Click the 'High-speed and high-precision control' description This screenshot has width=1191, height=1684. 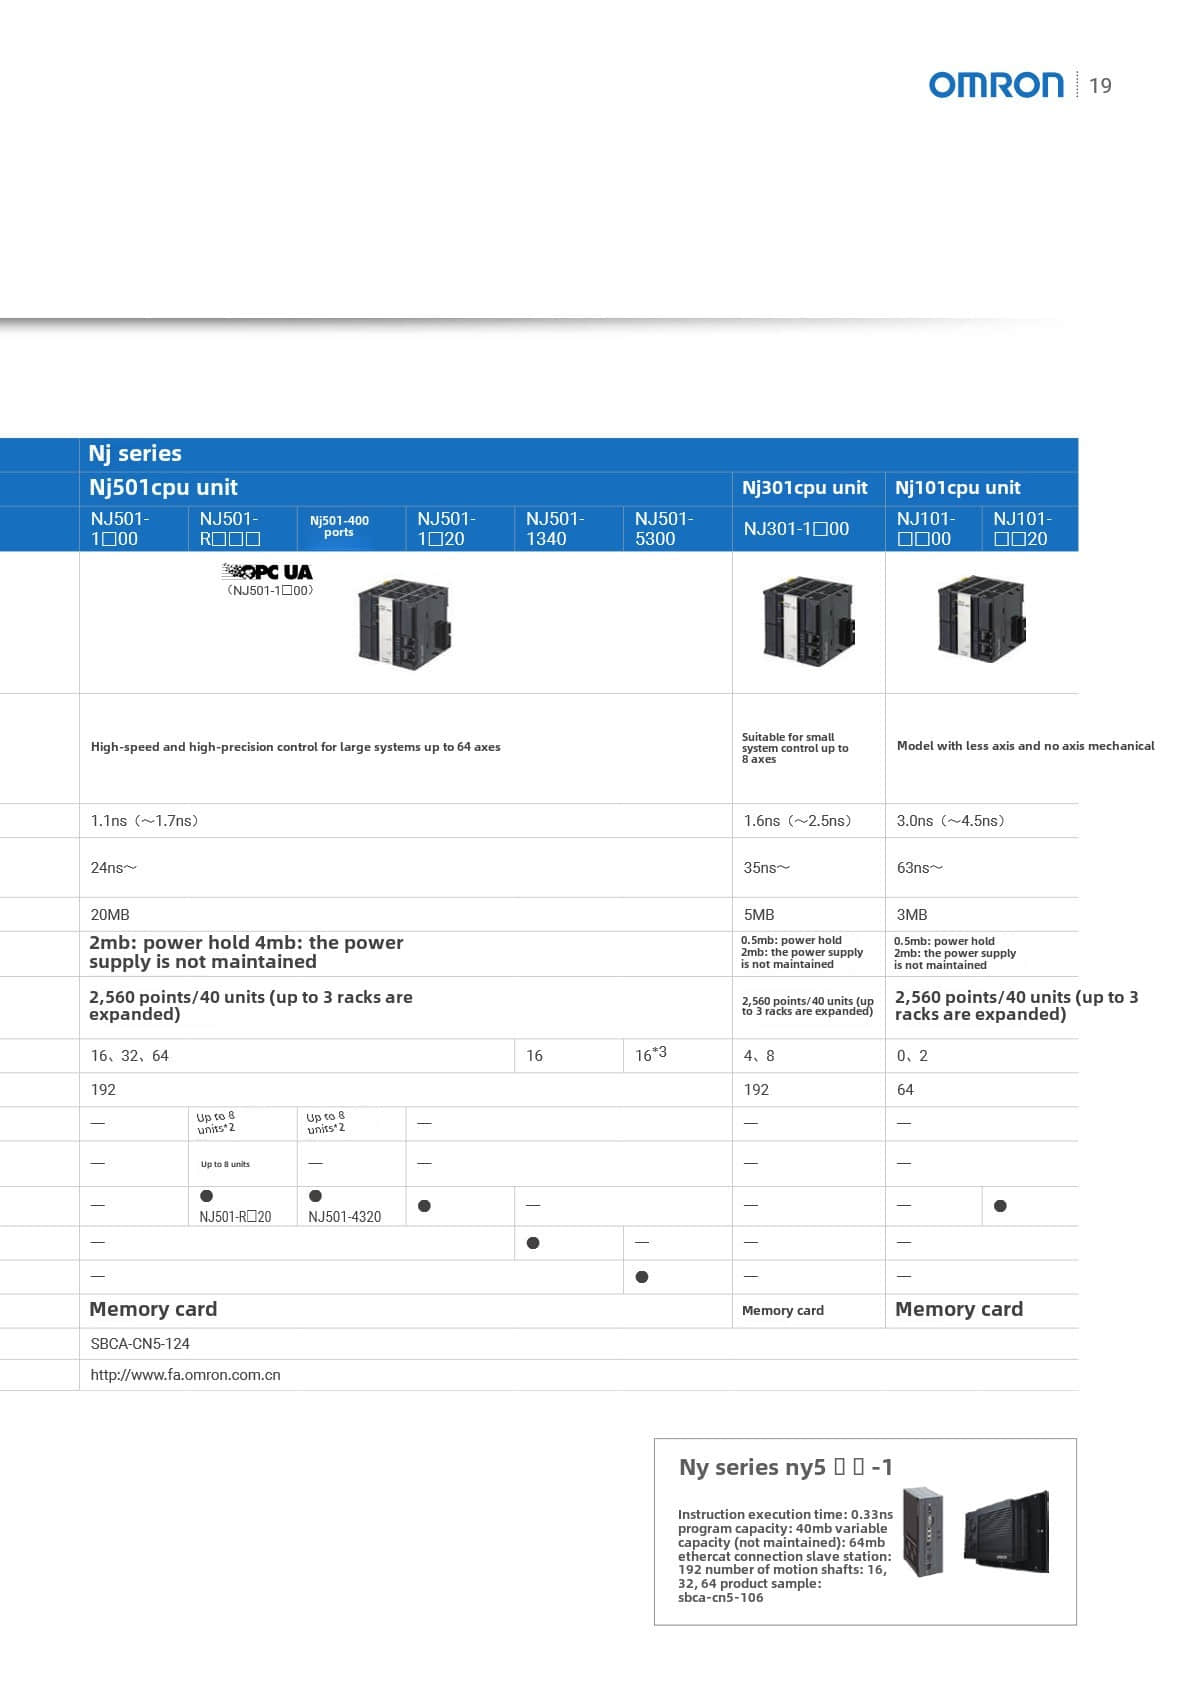coord(295,747)
